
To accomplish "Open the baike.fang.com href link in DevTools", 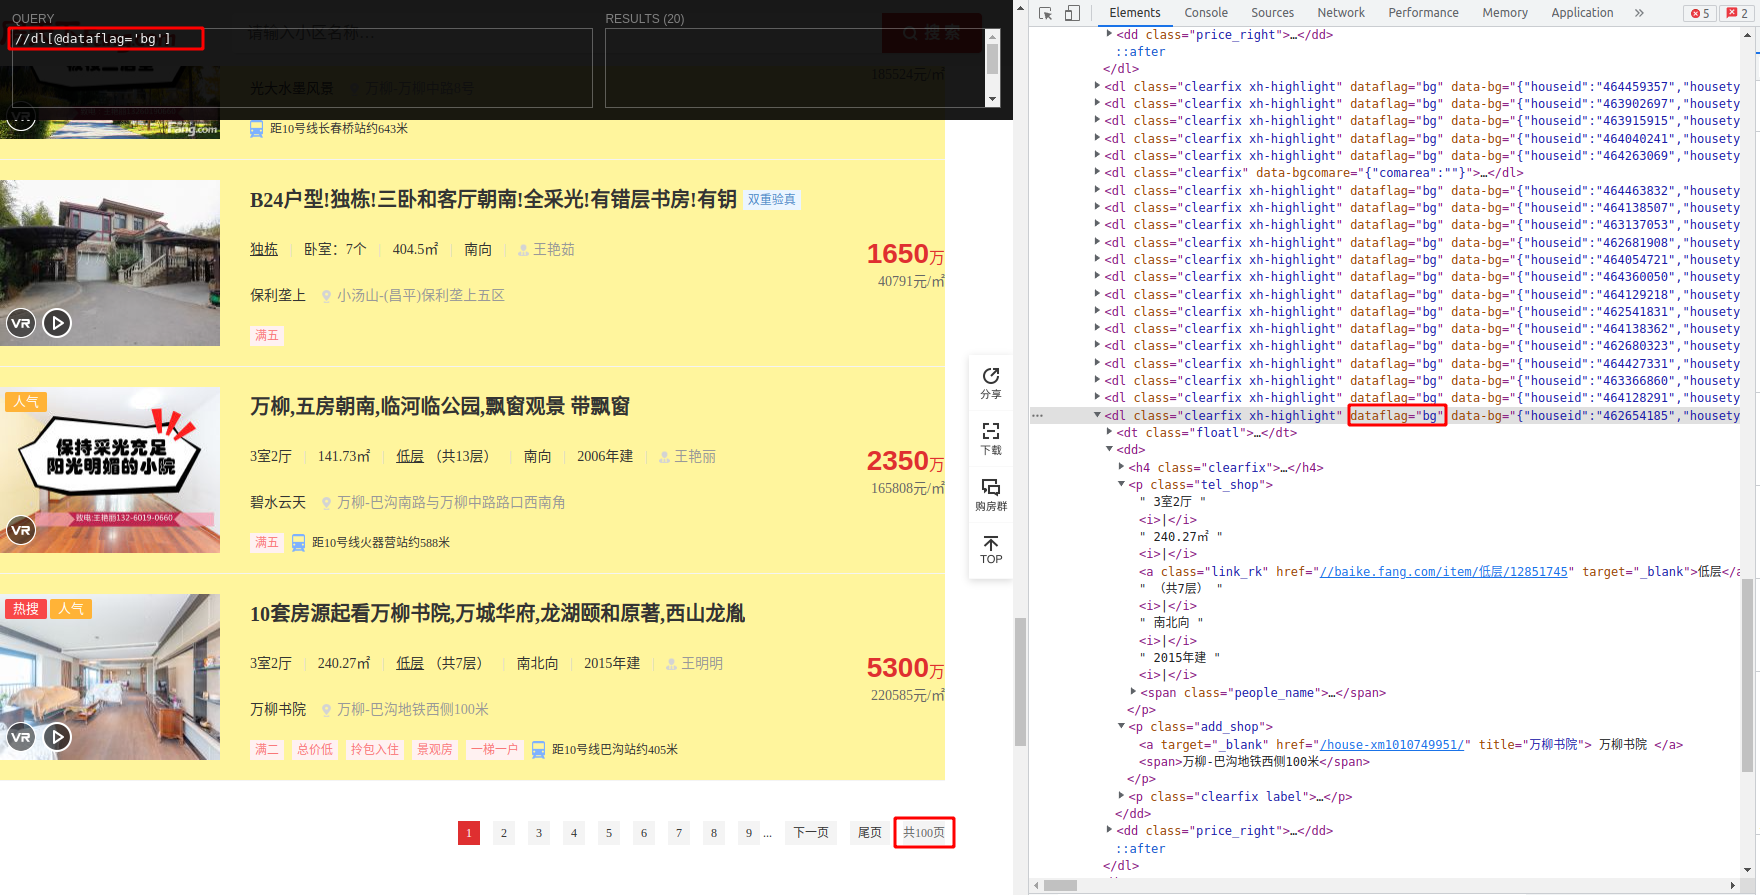I will click(1443, 572).
